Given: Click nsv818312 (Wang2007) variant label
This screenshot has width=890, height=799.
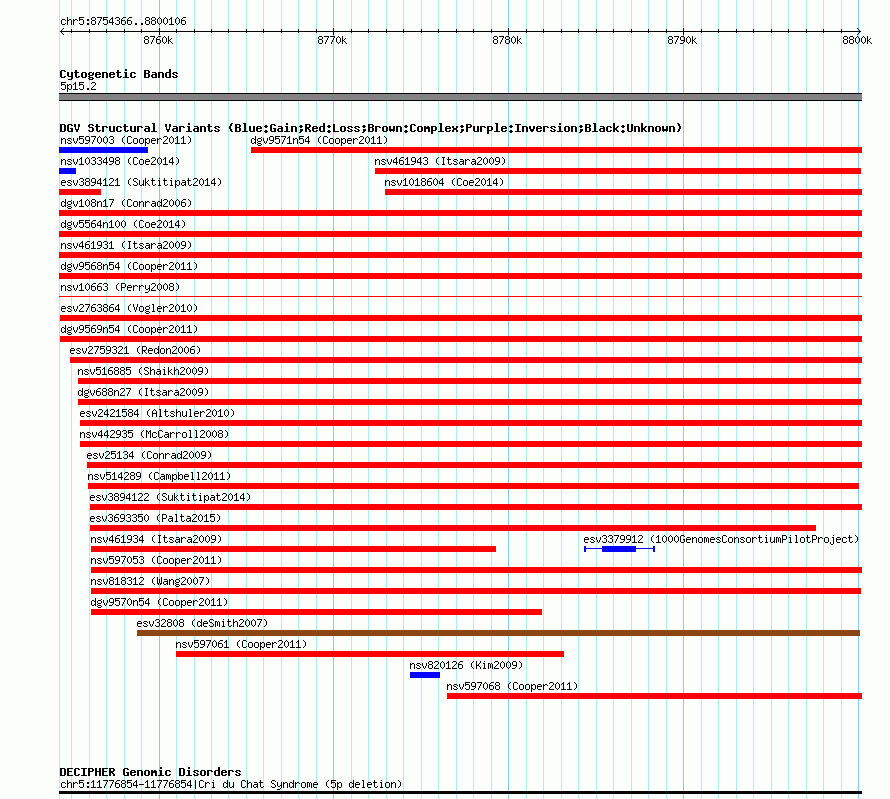Looking at the screenshot, I should tap(150, 581).
